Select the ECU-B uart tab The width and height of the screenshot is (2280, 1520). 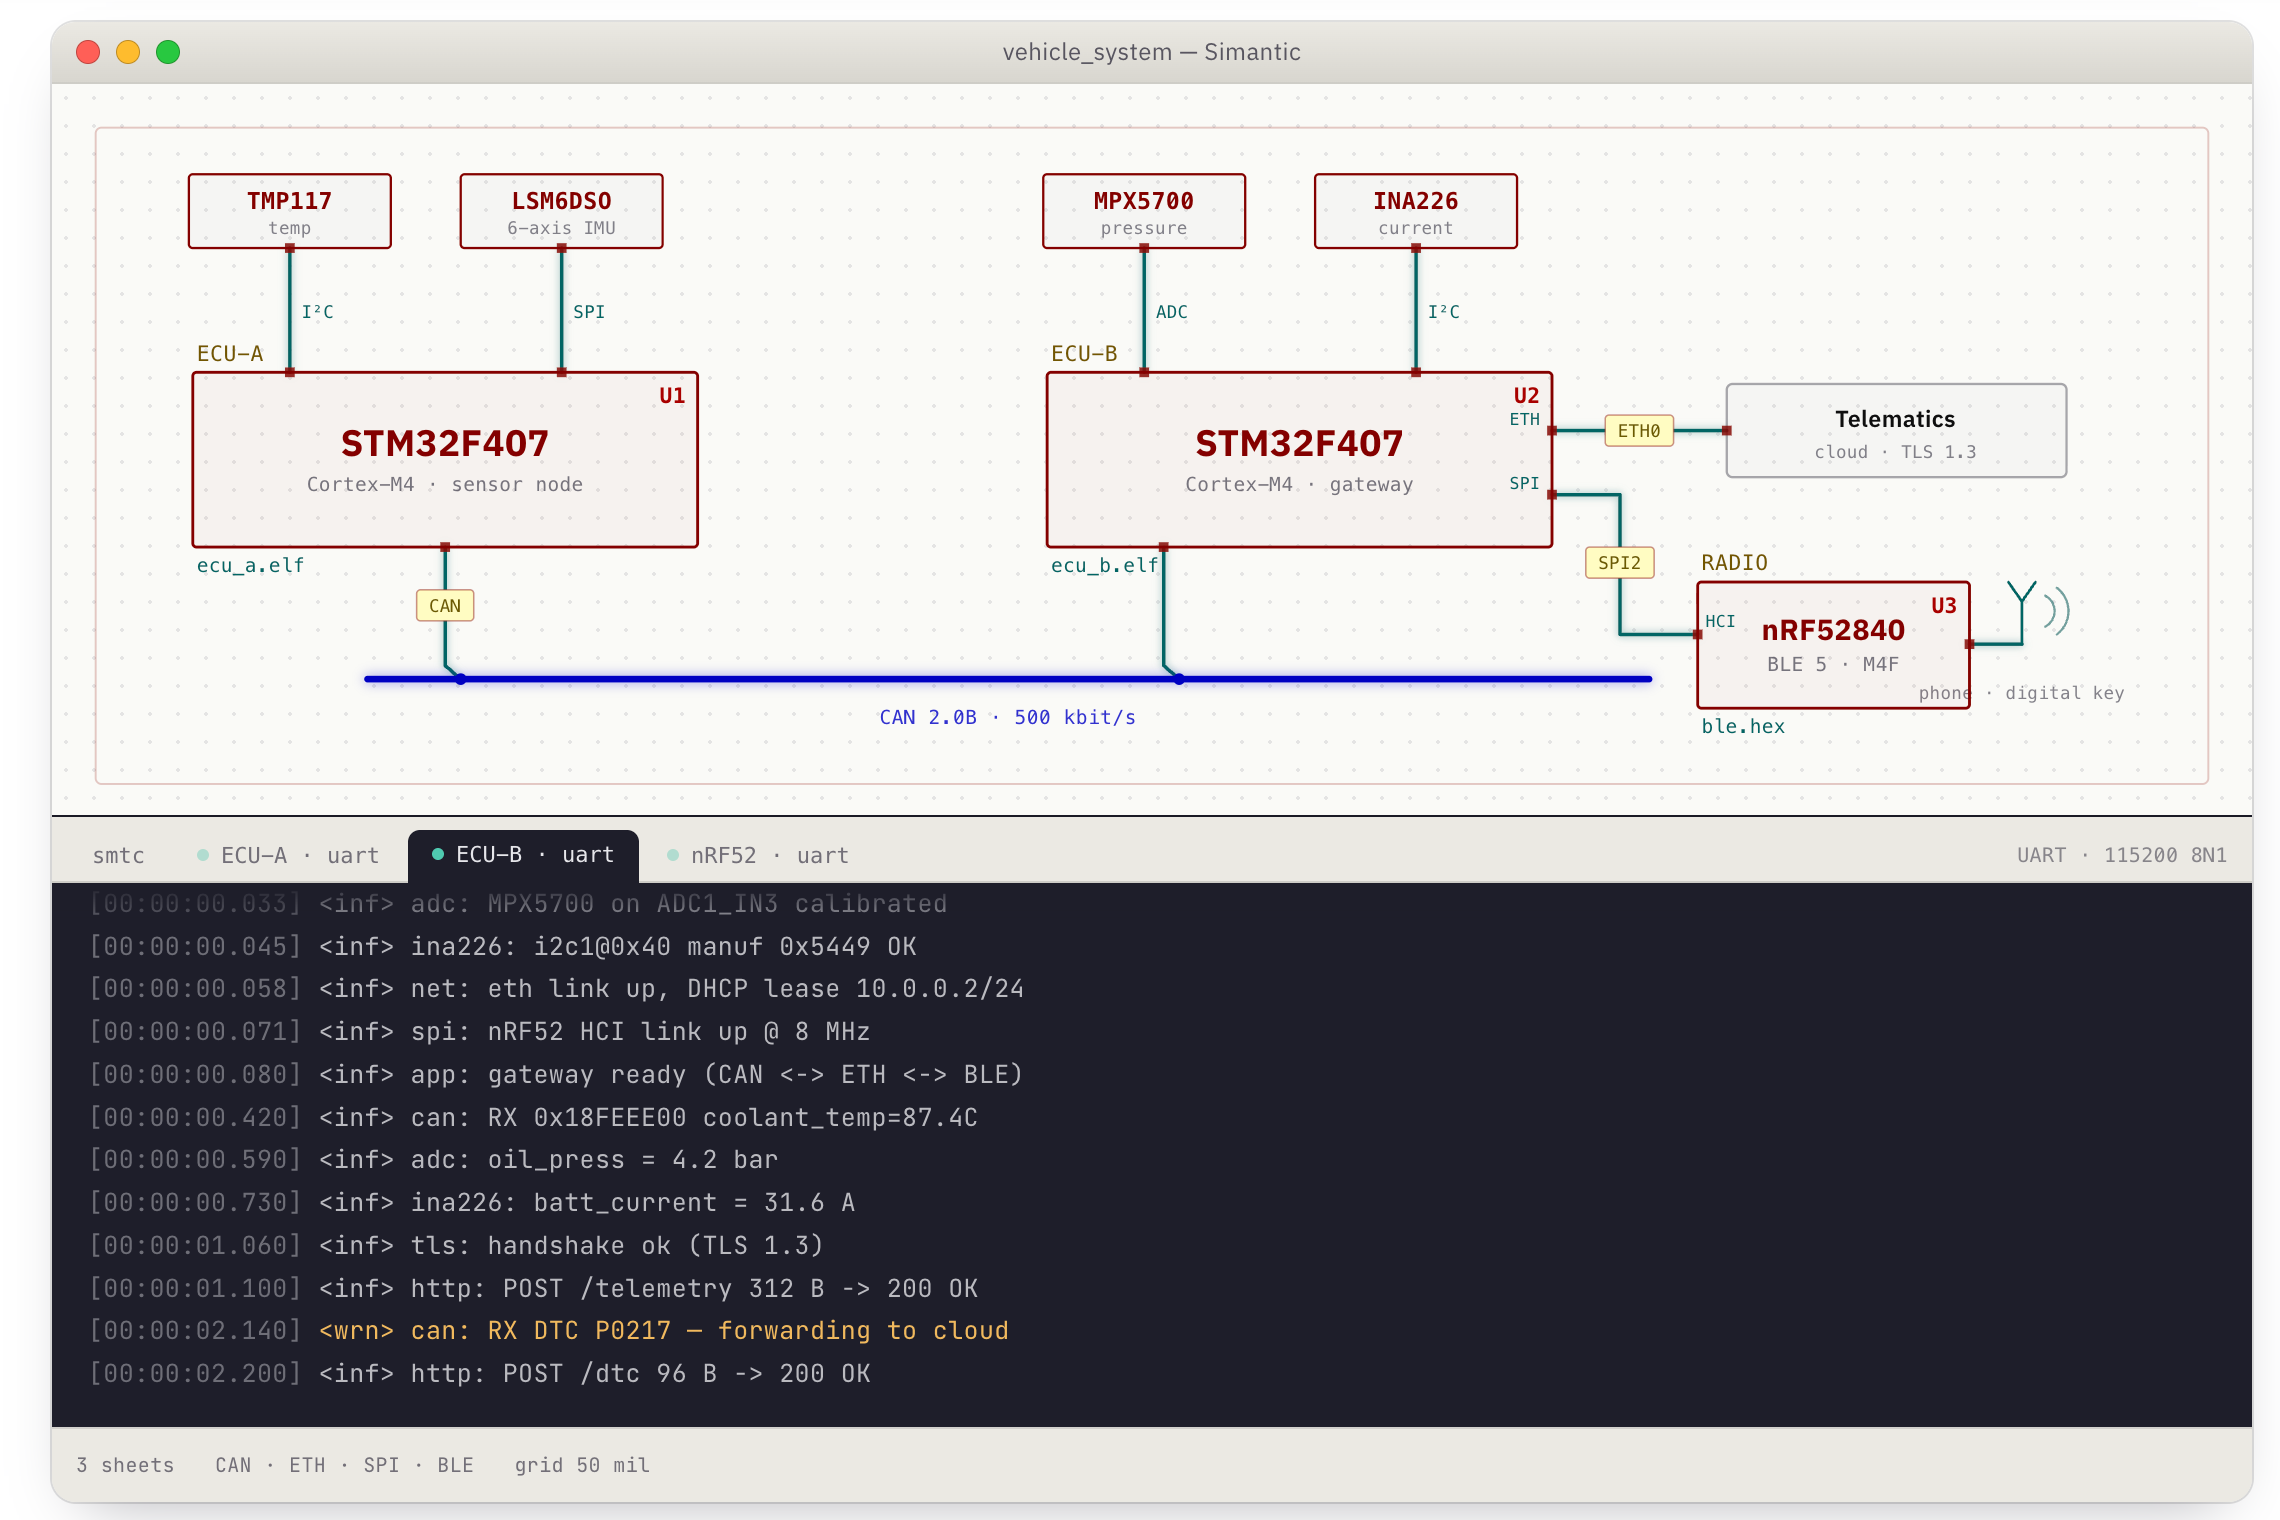pos(523,856)
